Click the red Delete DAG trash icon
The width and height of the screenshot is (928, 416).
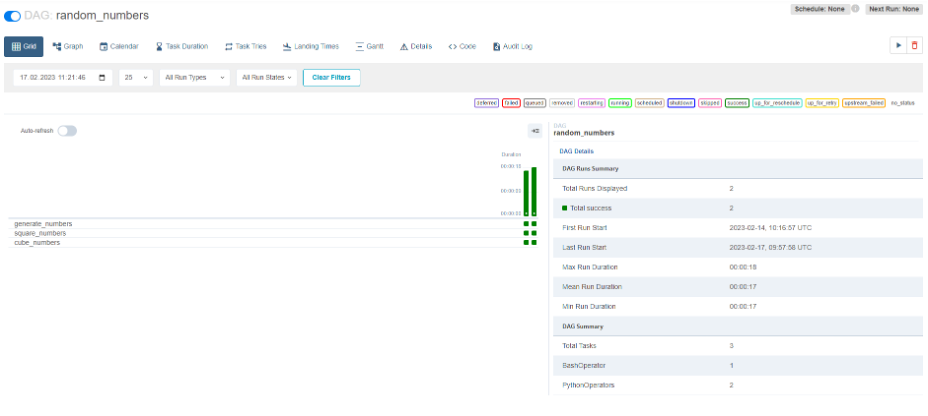click(913, 46)
